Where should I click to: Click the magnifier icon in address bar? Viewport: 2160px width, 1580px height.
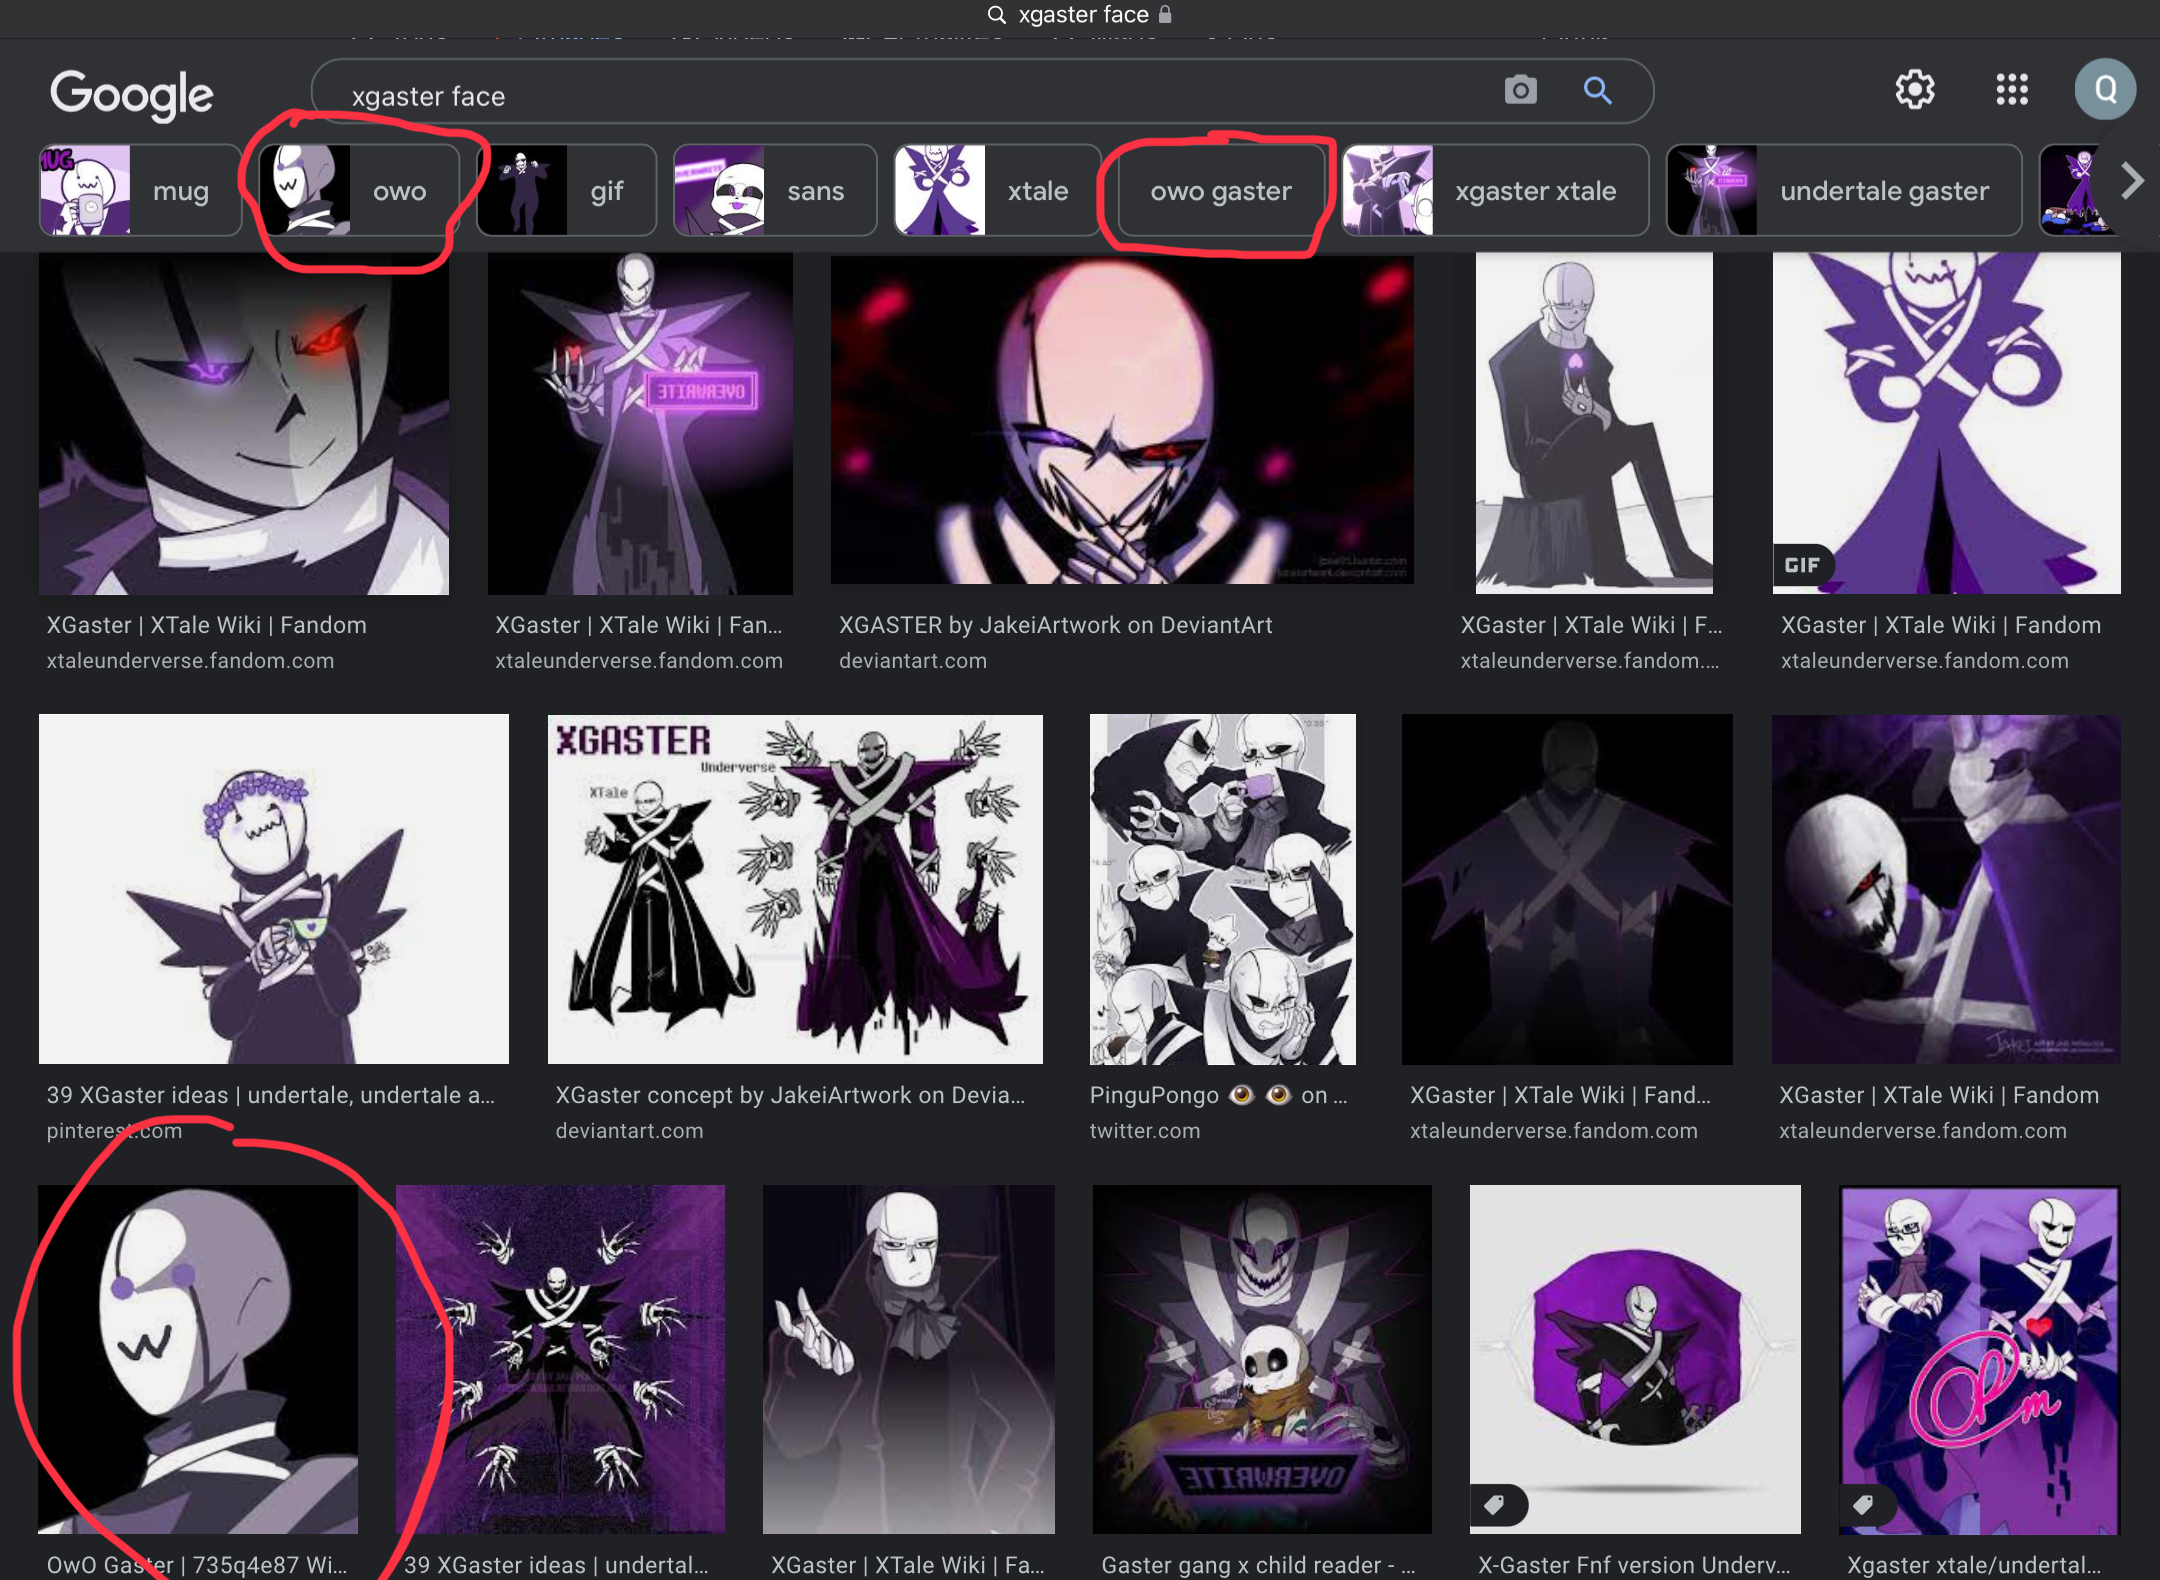(x=996, y=14)
